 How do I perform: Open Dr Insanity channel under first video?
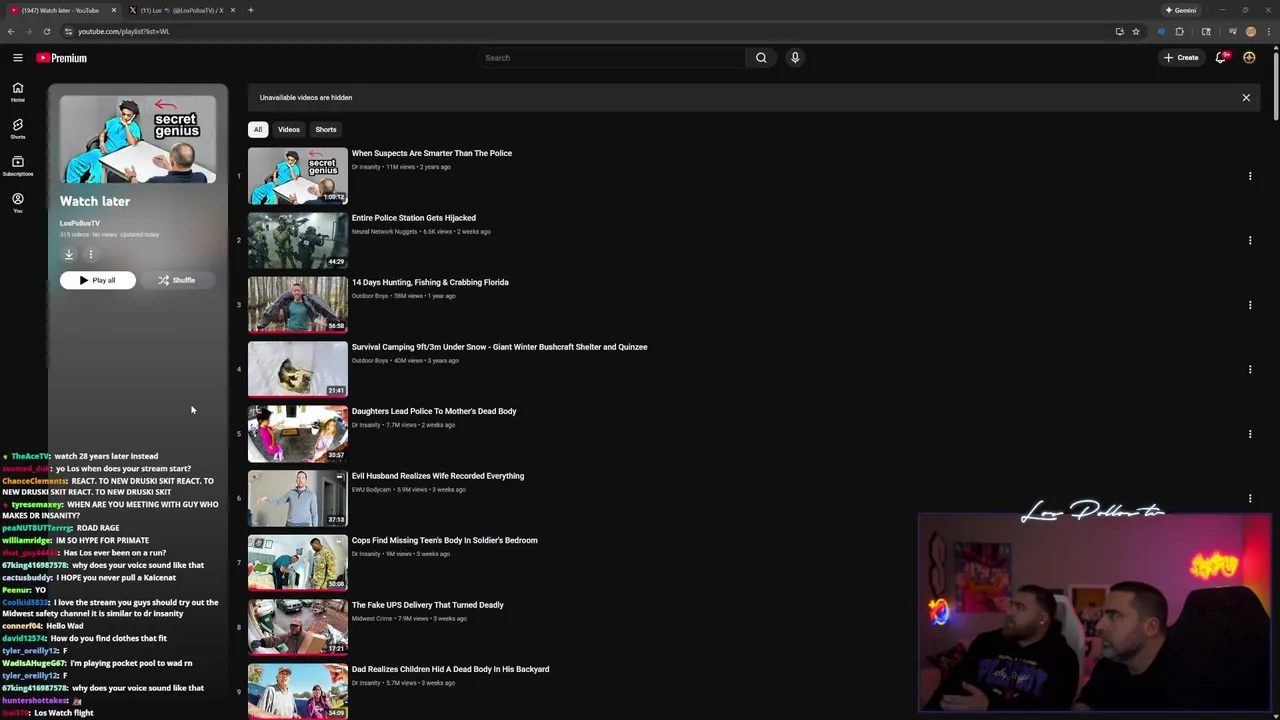click(x=366, y=167)
